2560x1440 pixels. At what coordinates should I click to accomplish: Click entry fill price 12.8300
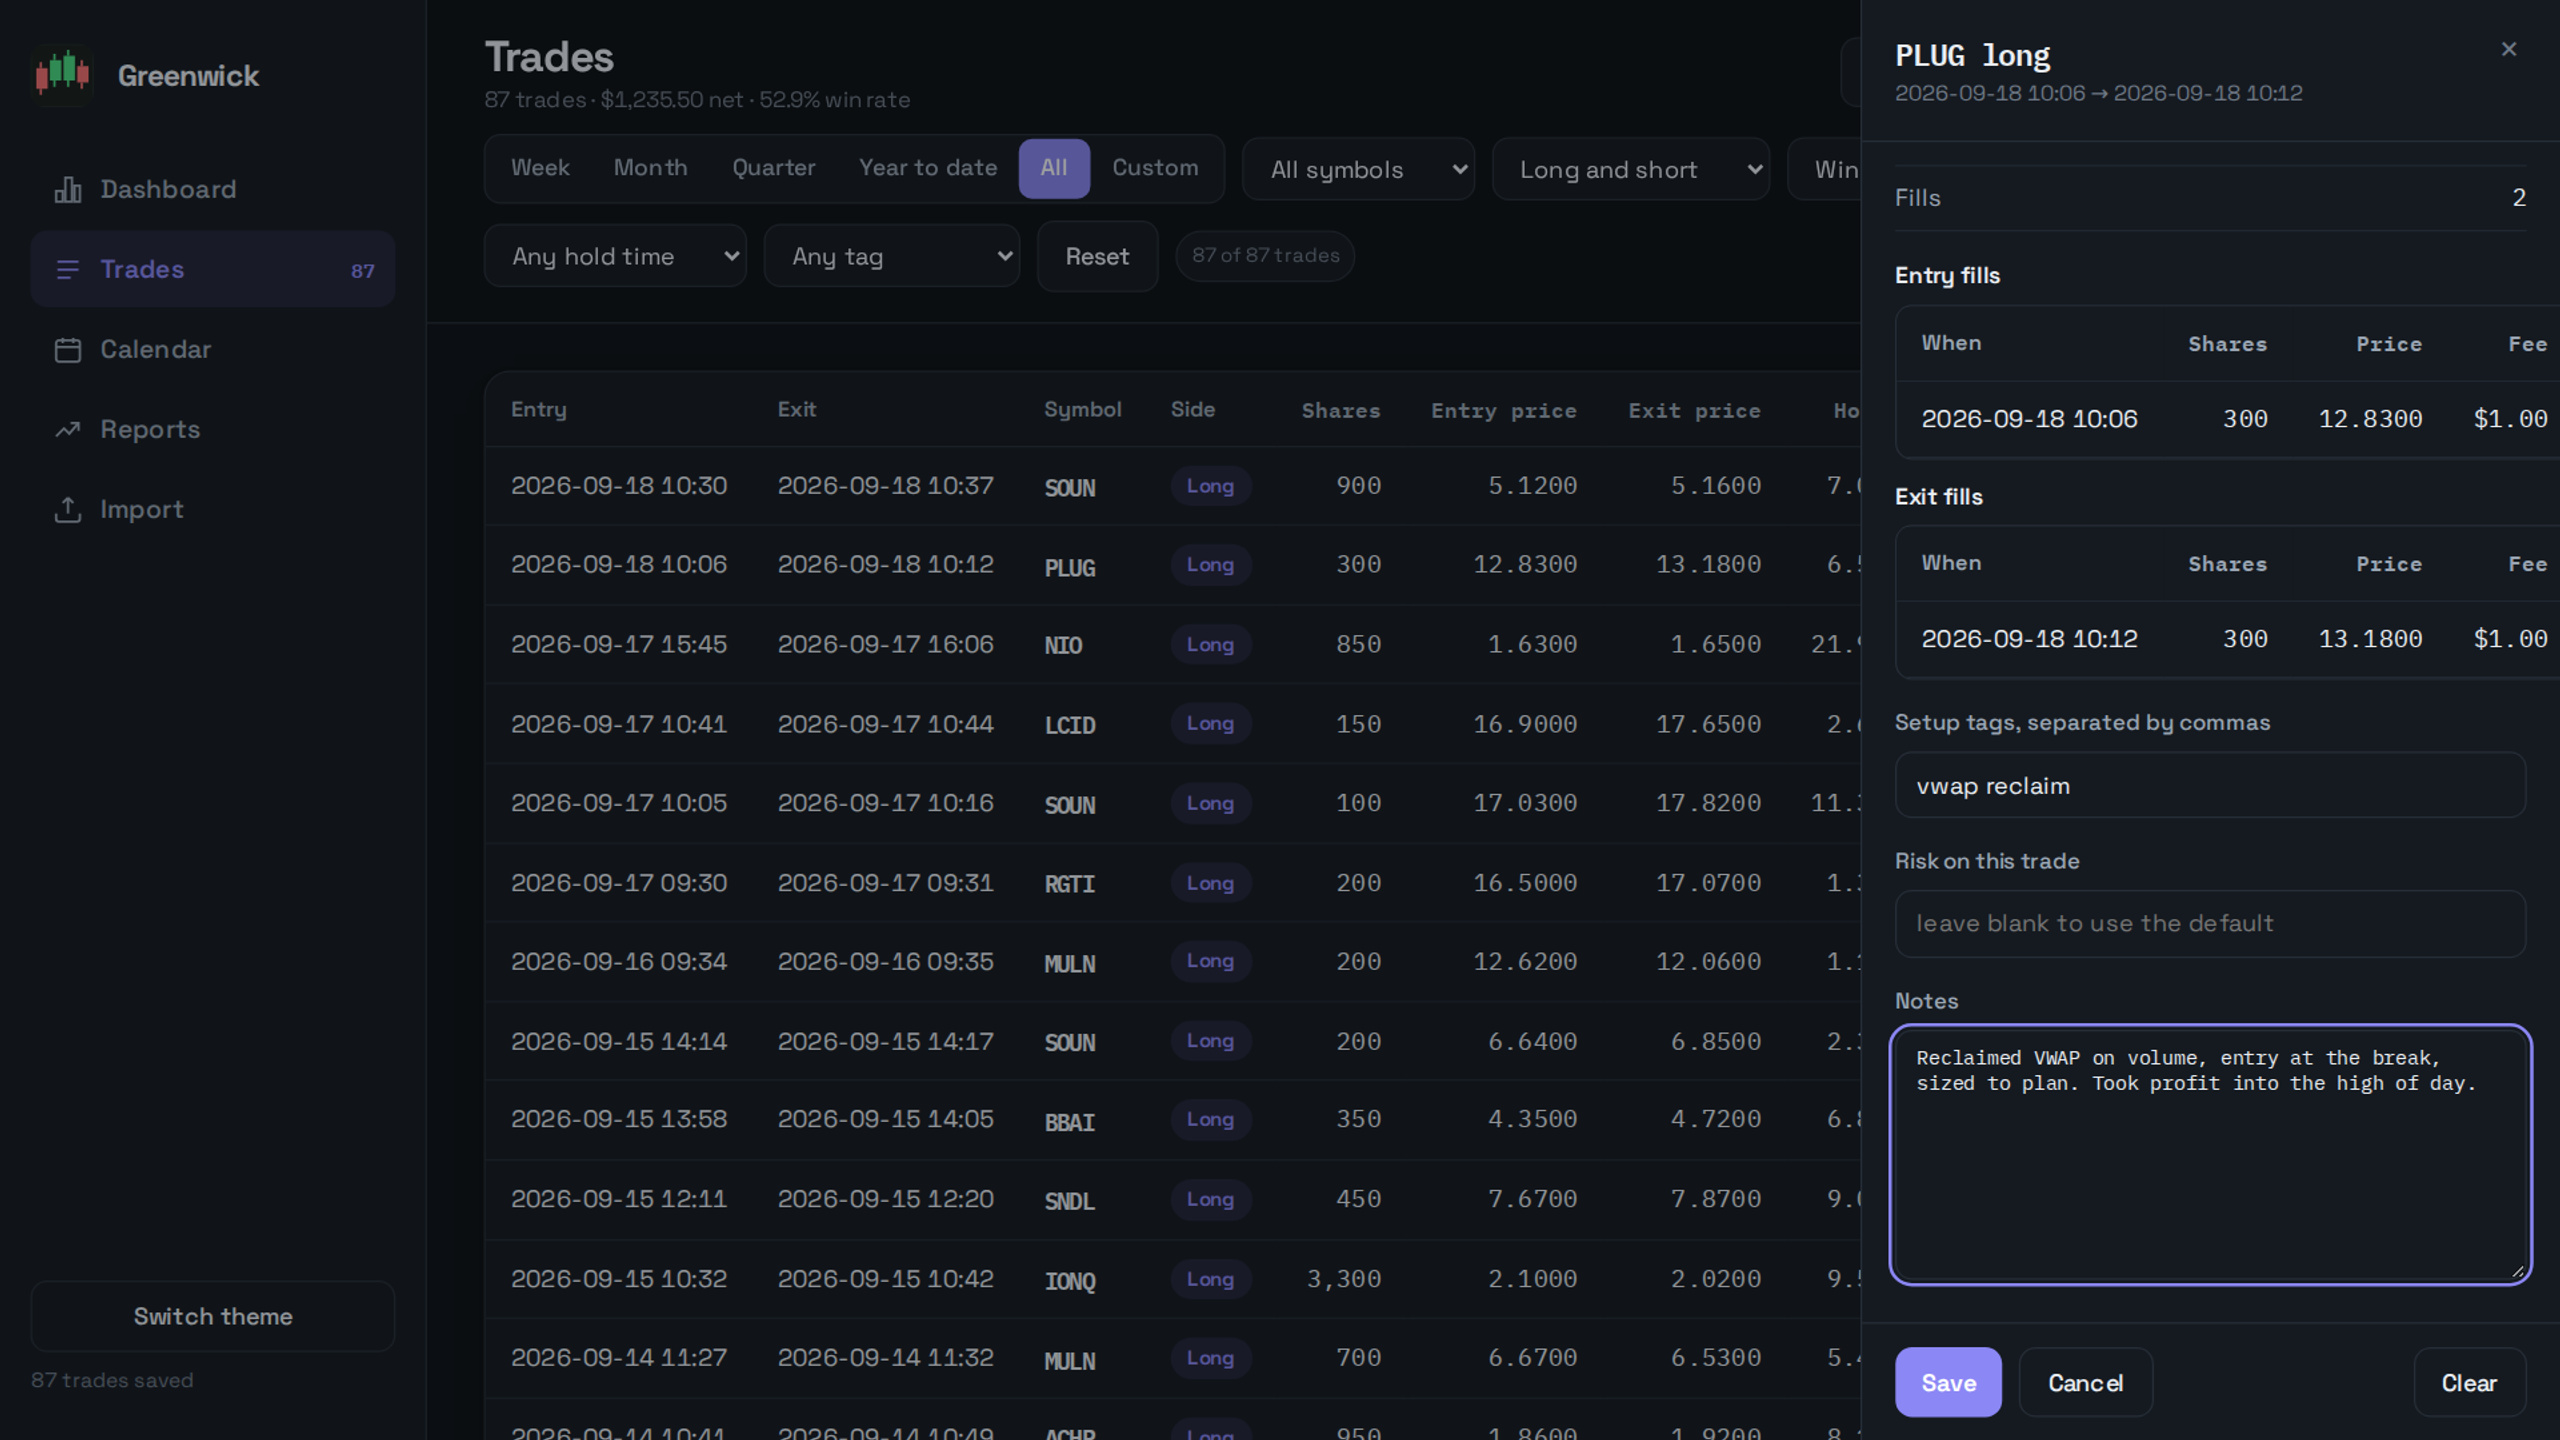pos(2370,419)
